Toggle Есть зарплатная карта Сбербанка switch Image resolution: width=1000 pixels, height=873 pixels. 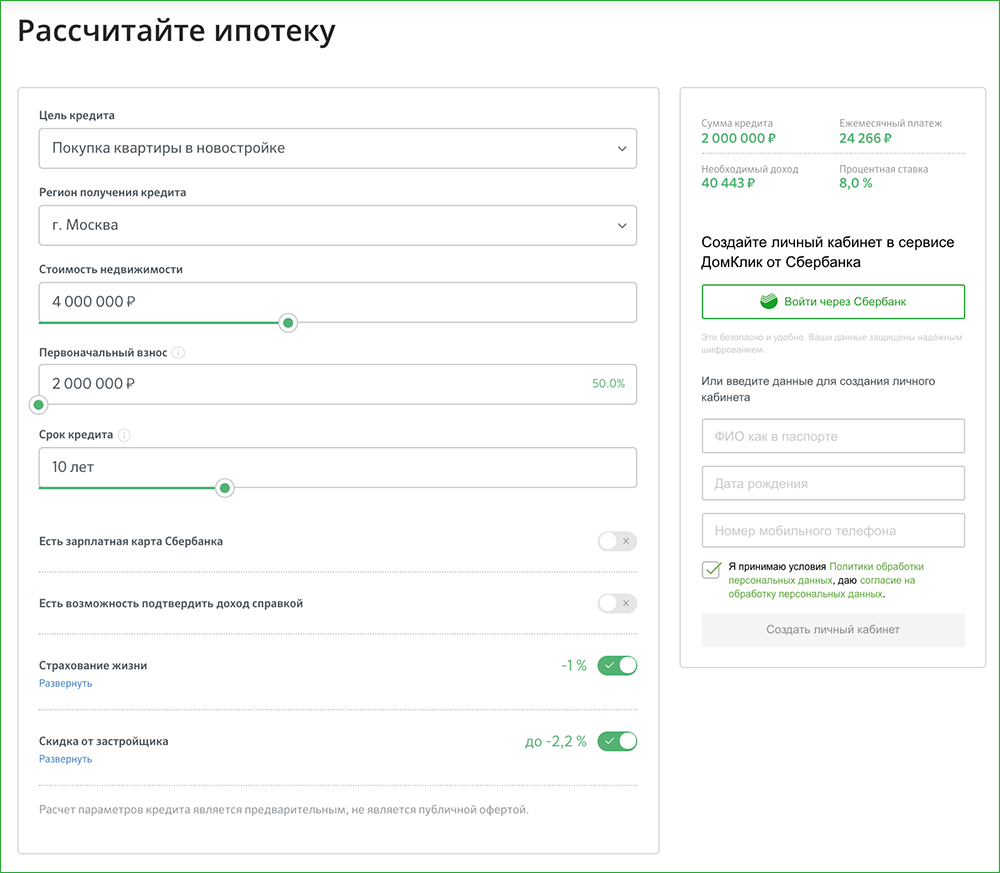click(617, 541)
